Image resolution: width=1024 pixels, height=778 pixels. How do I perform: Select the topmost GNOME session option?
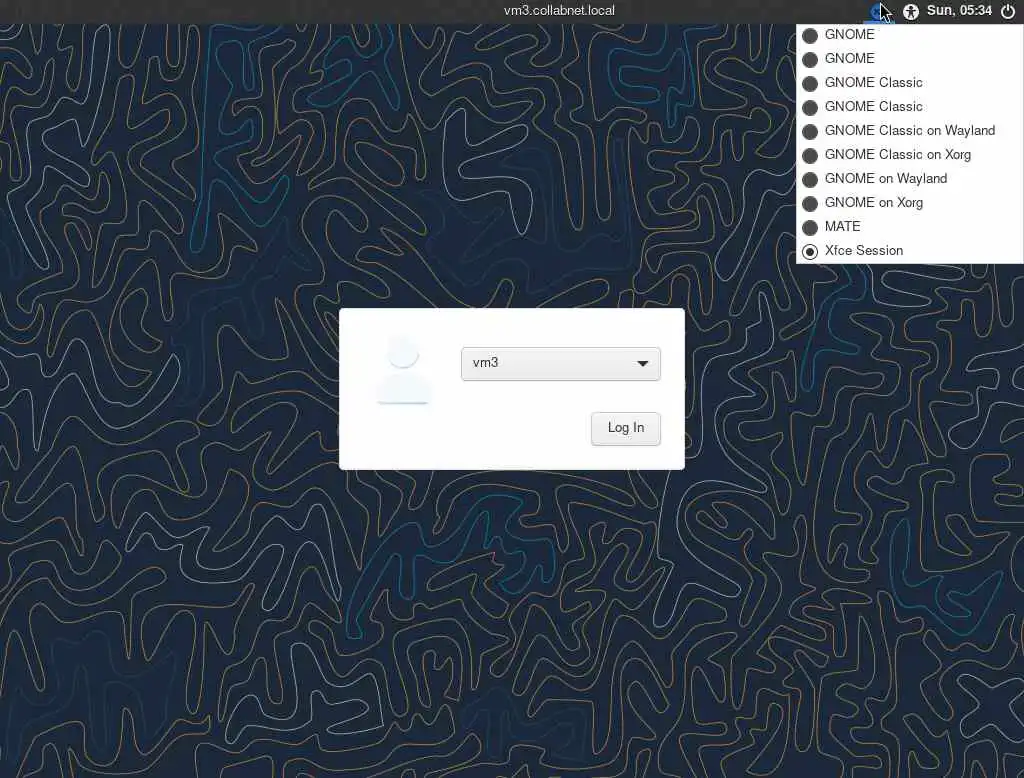909,35
